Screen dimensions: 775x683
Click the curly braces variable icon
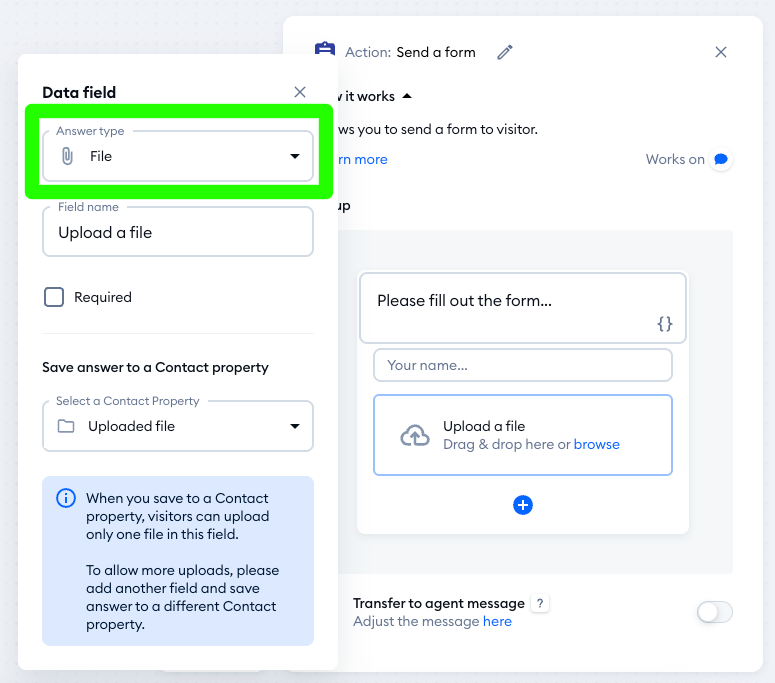tap(665, 324)
